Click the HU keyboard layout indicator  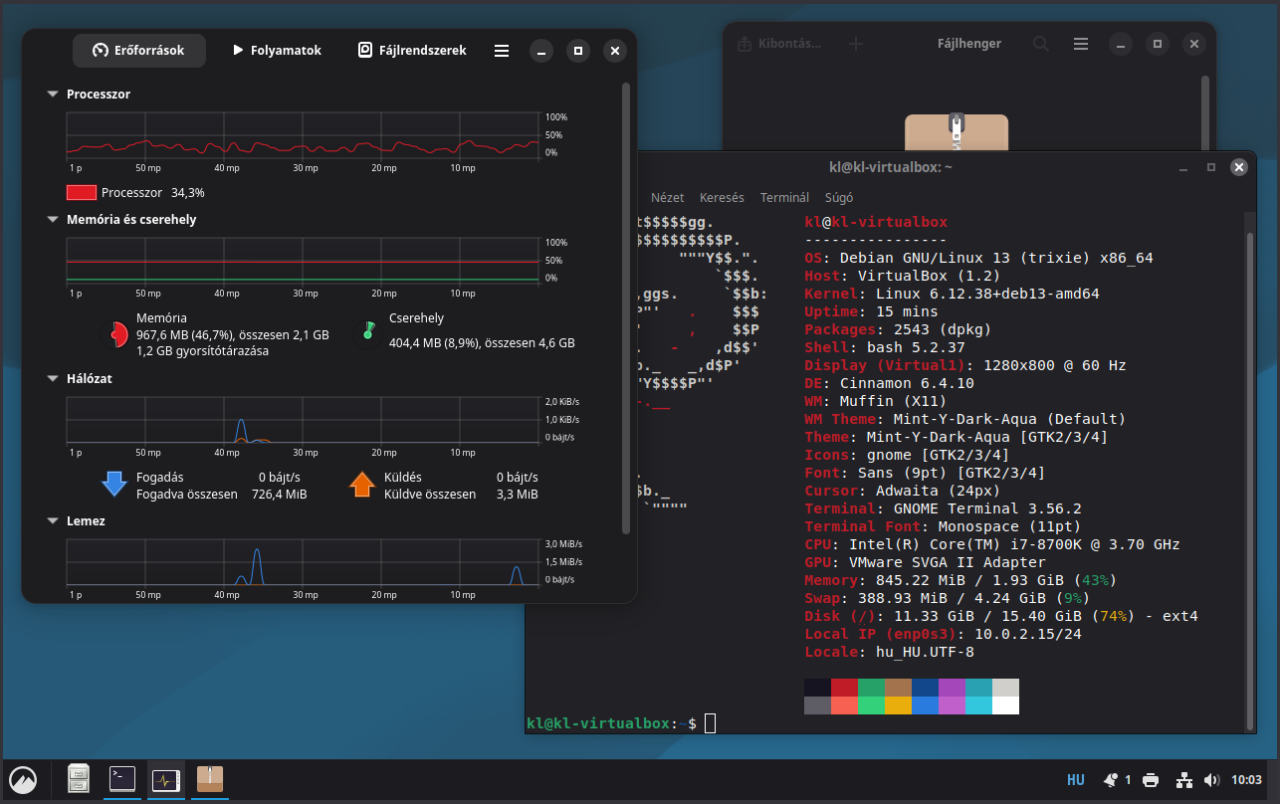pyautogui.click(x=1076, y=780)
